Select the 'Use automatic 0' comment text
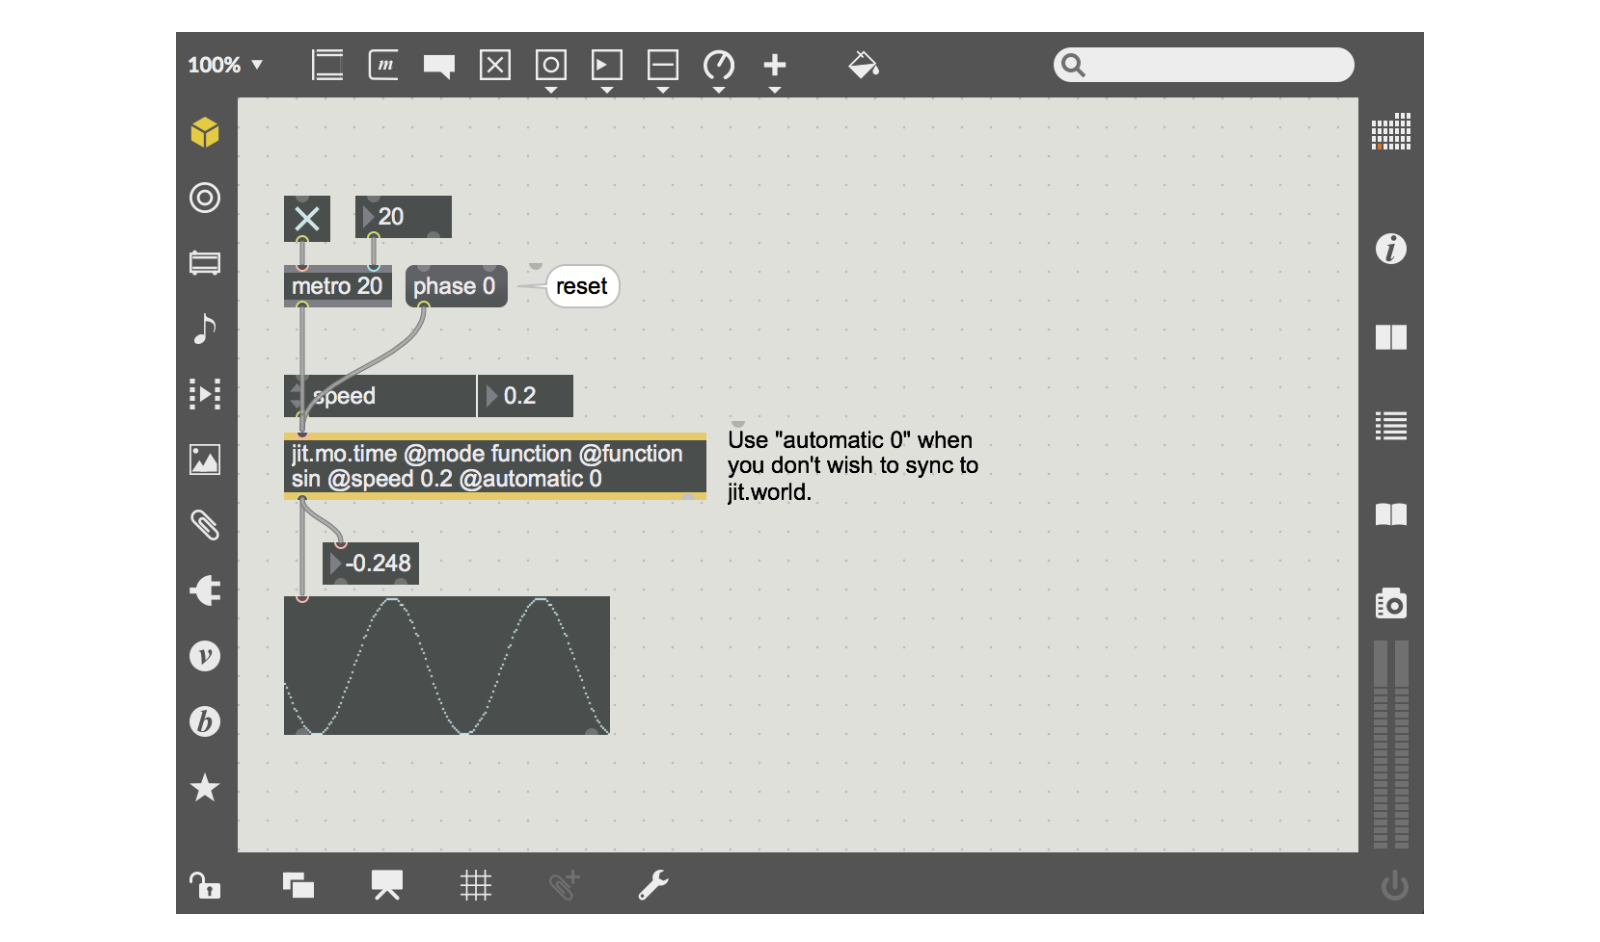This screenshot has height=942, width=1600. (x=852, y=466)
